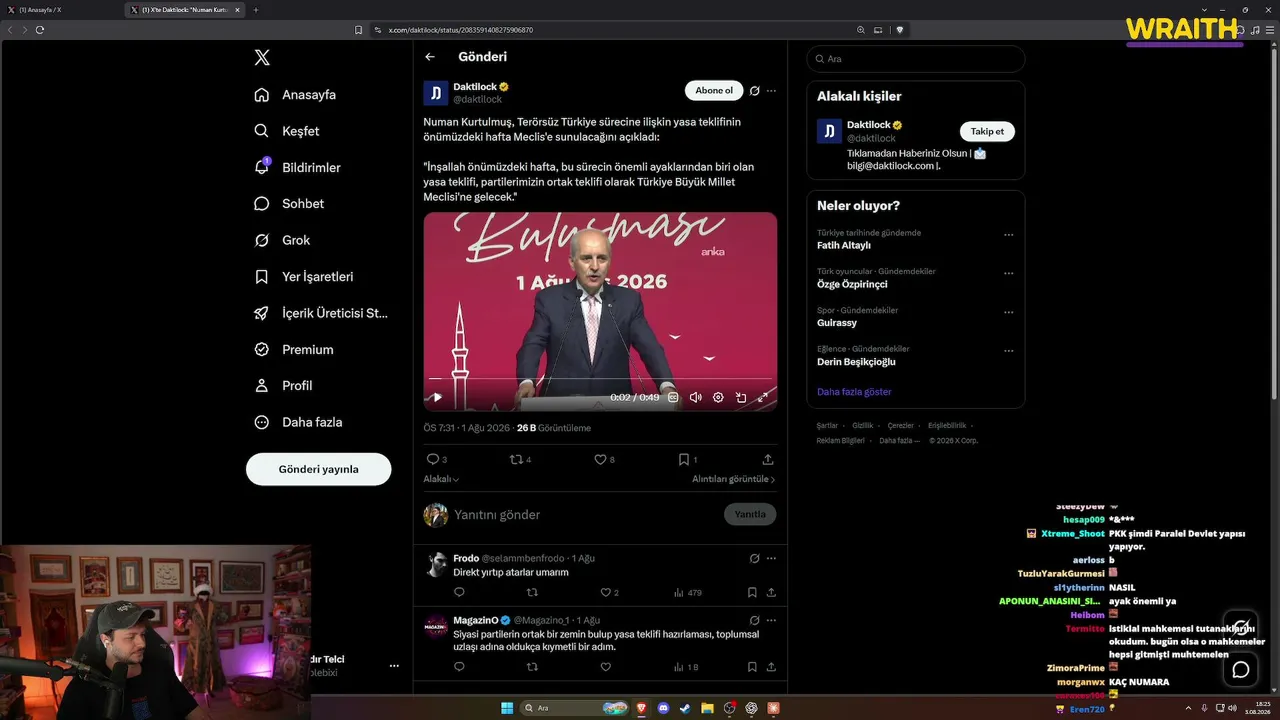The image size is (1280, 720).
Task: Open more options on Frodo's reply
Action: [771, 558]
